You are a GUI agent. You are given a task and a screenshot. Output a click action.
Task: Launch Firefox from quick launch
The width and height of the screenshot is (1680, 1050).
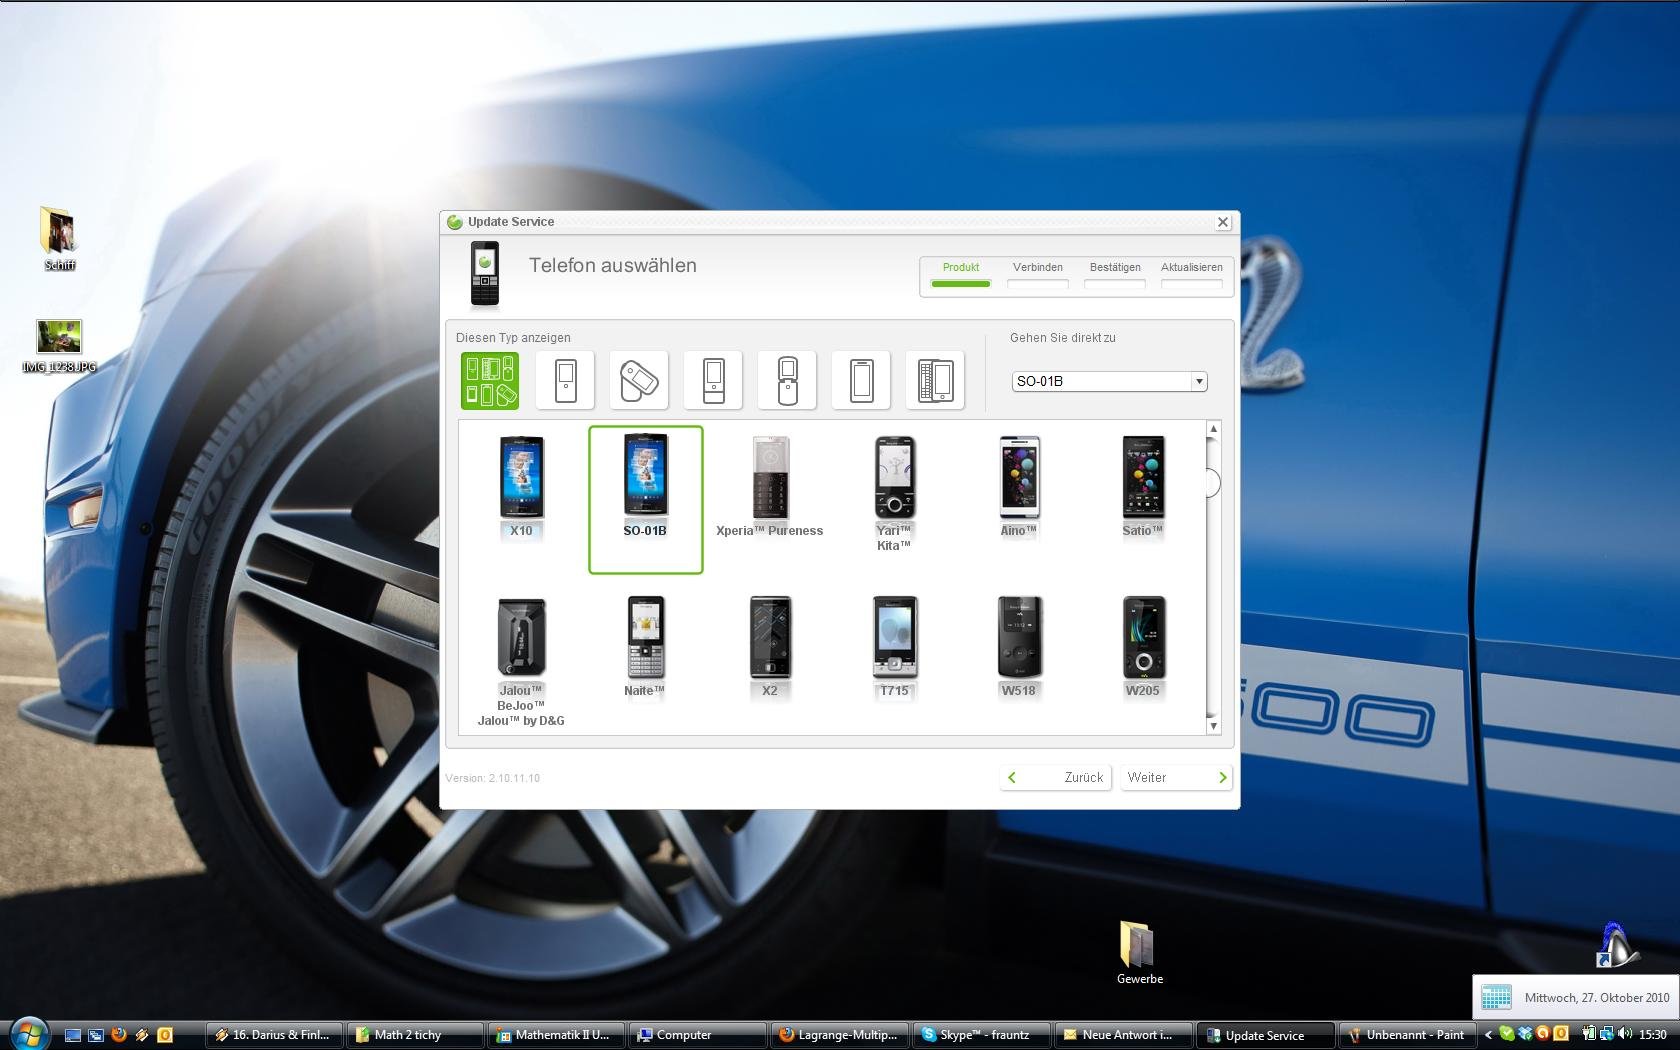click(119, 1035)
